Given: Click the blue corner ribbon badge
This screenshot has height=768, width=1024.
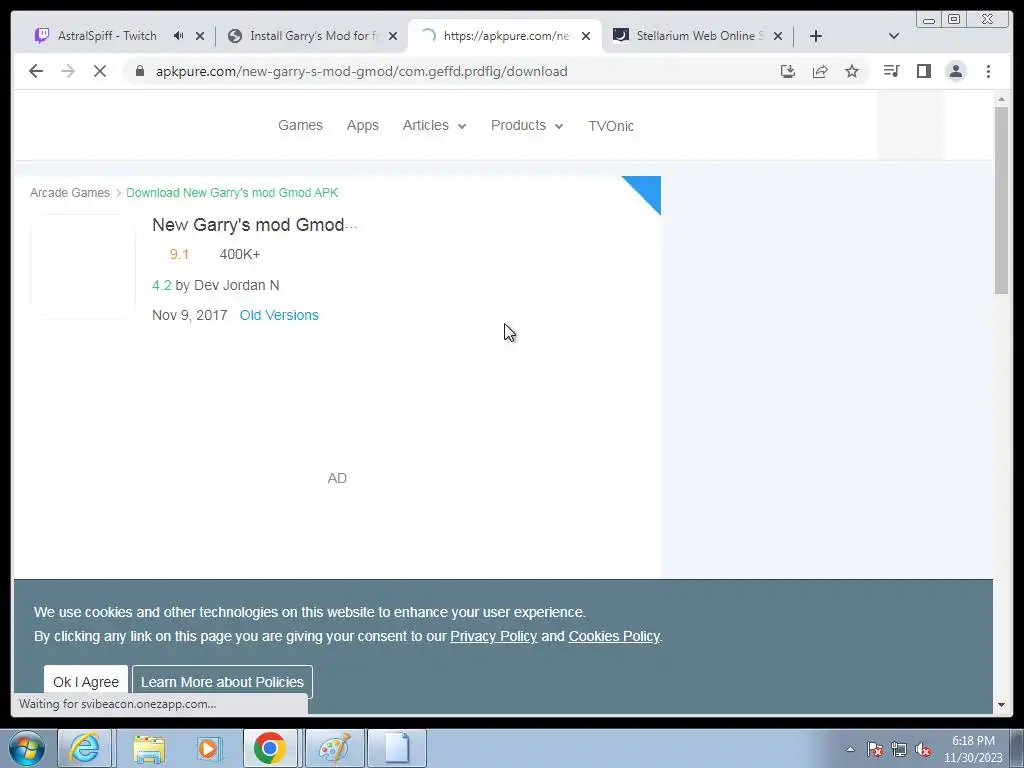Looking at the screenshot, I should pyautogui.click(x=648, y=189).
